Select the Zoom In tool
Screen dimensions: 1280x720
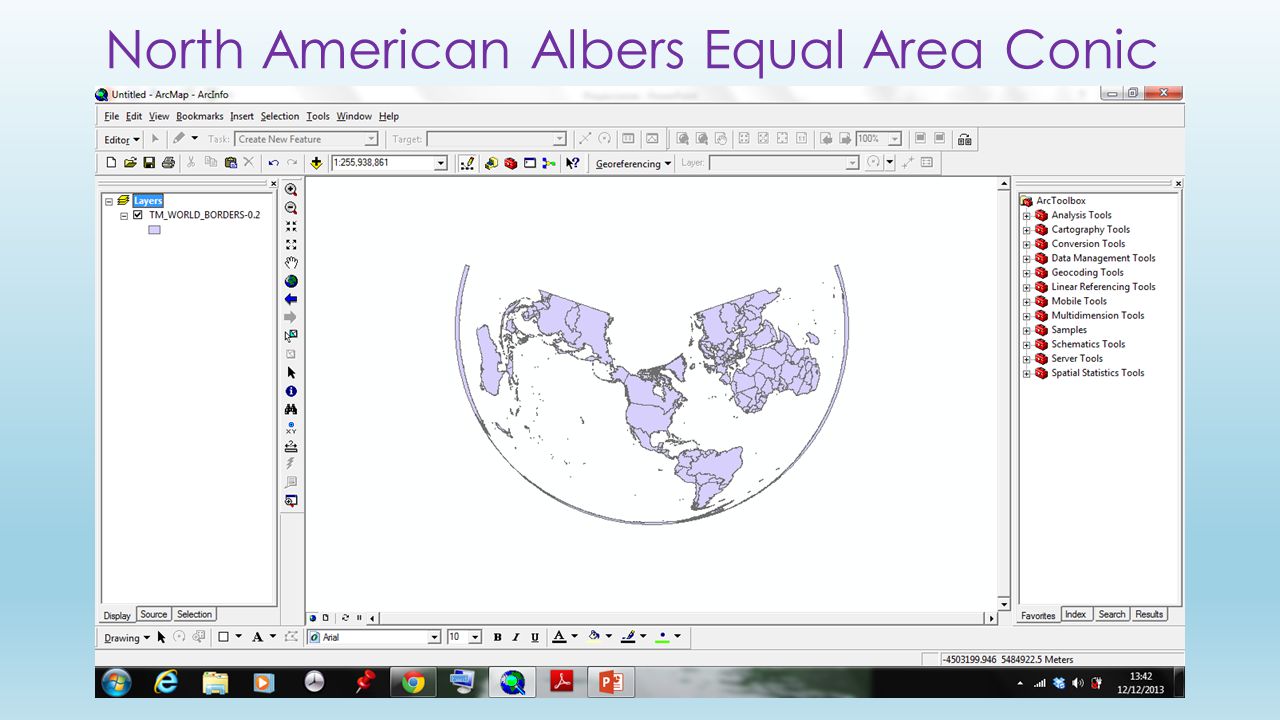point(291,189)
